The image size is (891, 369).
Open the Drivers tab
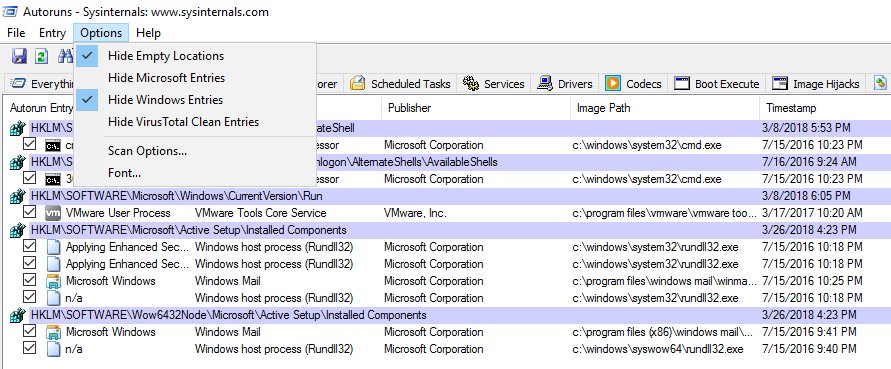tap(565, 84)
